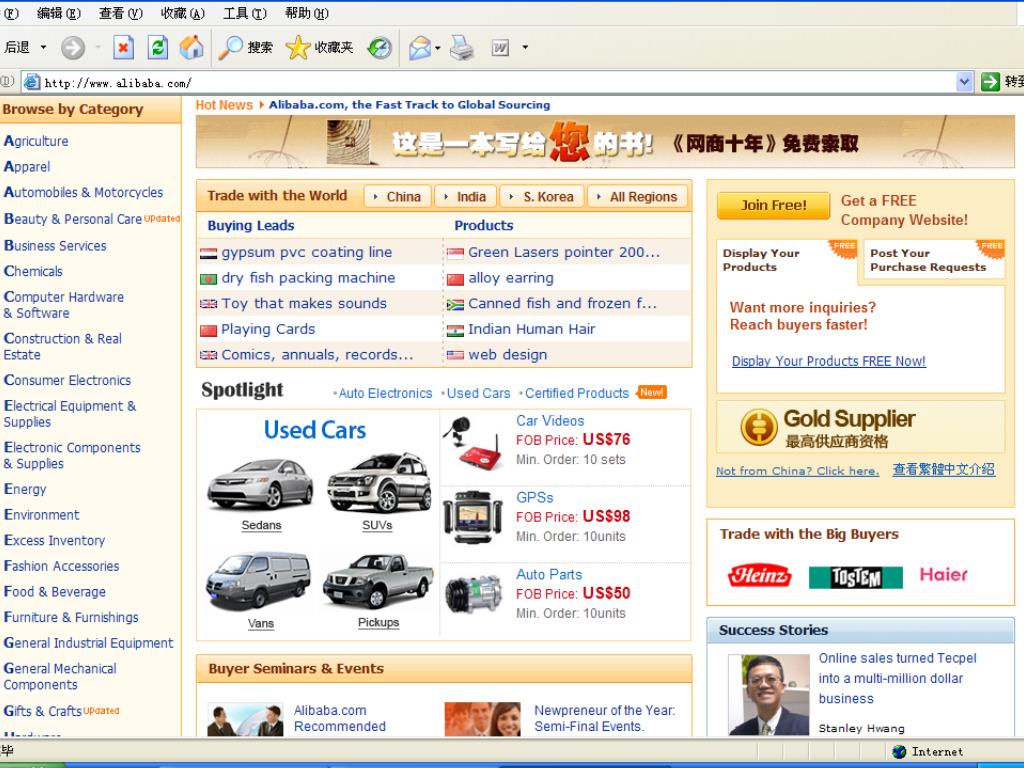Screen dimensions: 1024x768
Task: Open the Hot News Alibaba.com headline link
Action: tap(409, 104)
